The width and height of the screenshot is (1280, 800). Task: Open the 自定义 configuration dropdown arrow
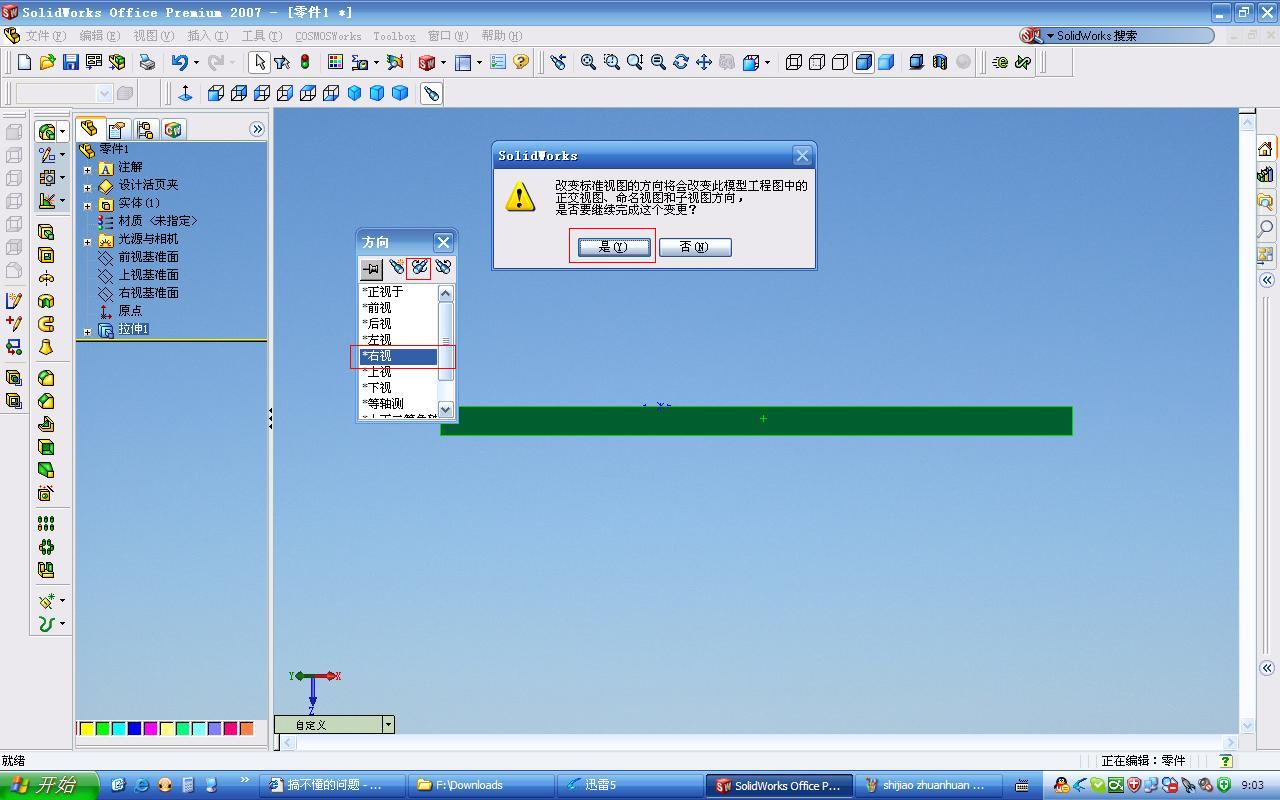coord(388,725)
